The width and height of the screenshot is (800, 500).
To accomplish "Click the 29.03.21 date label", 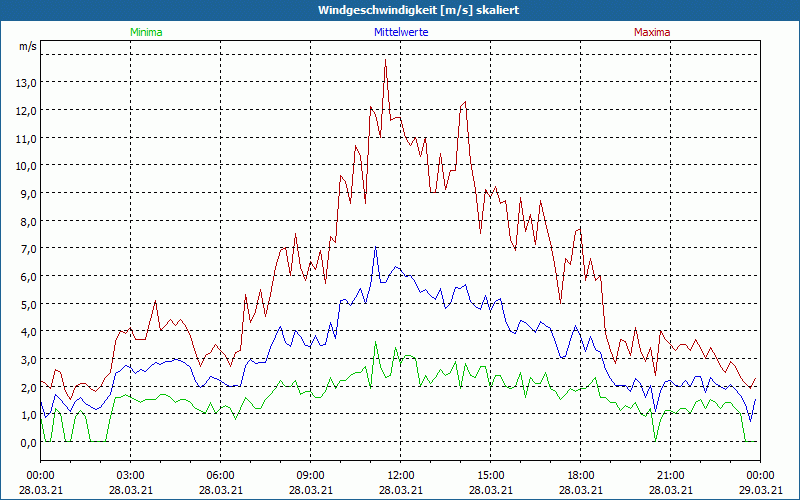I will (760, 490).
